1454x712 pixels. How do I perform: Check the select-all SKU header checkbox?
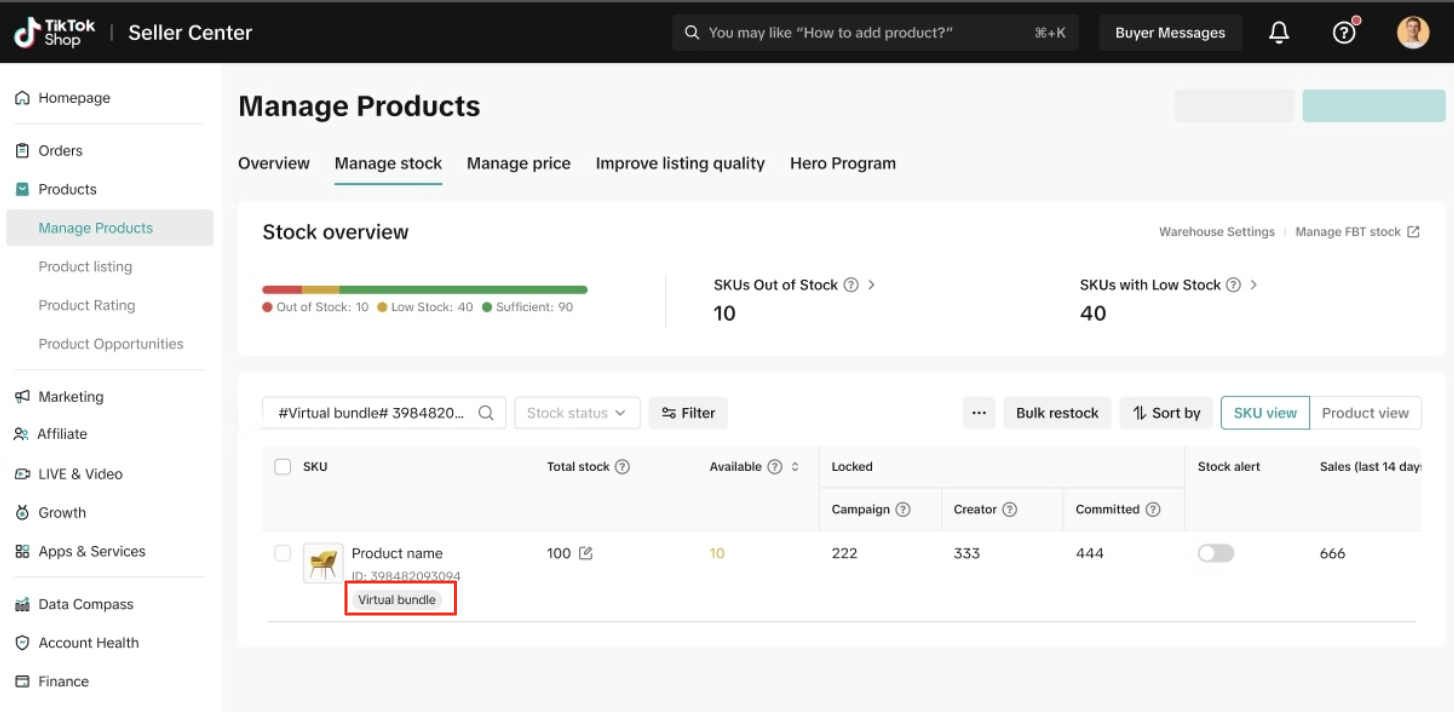tap(283, 467)
